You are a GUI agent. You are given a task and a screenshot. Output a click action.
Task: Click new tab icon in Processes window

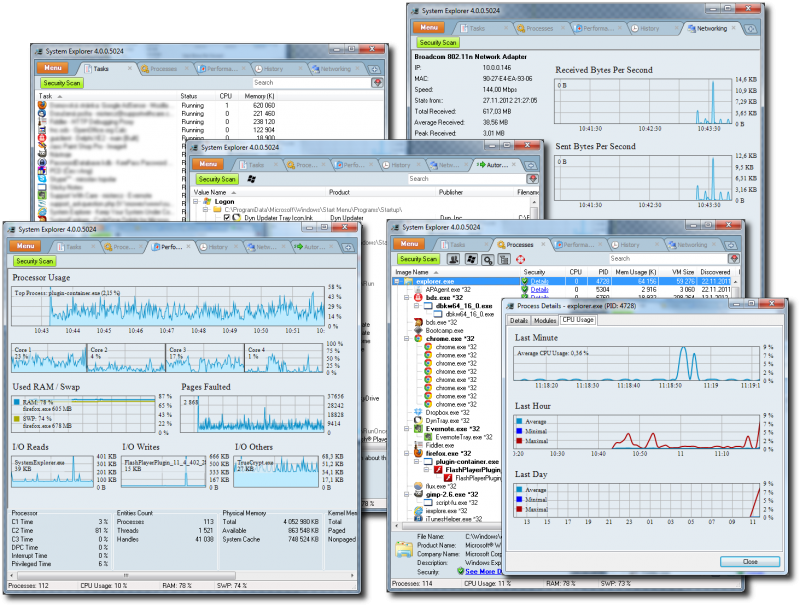tap(730, 245)
